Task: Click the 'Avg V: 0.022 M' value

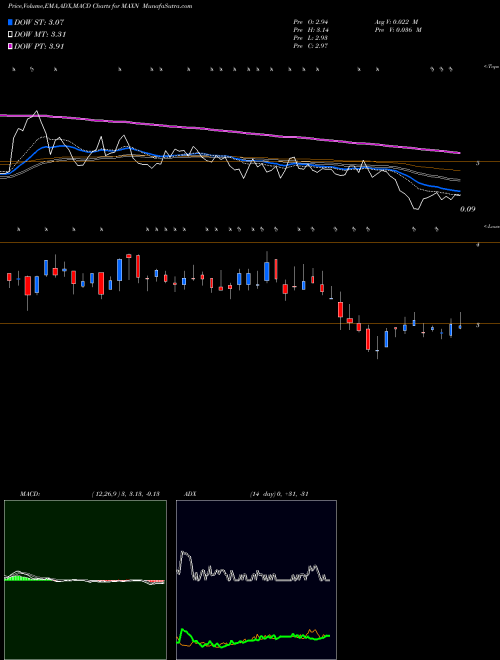Action: (398, 22)
